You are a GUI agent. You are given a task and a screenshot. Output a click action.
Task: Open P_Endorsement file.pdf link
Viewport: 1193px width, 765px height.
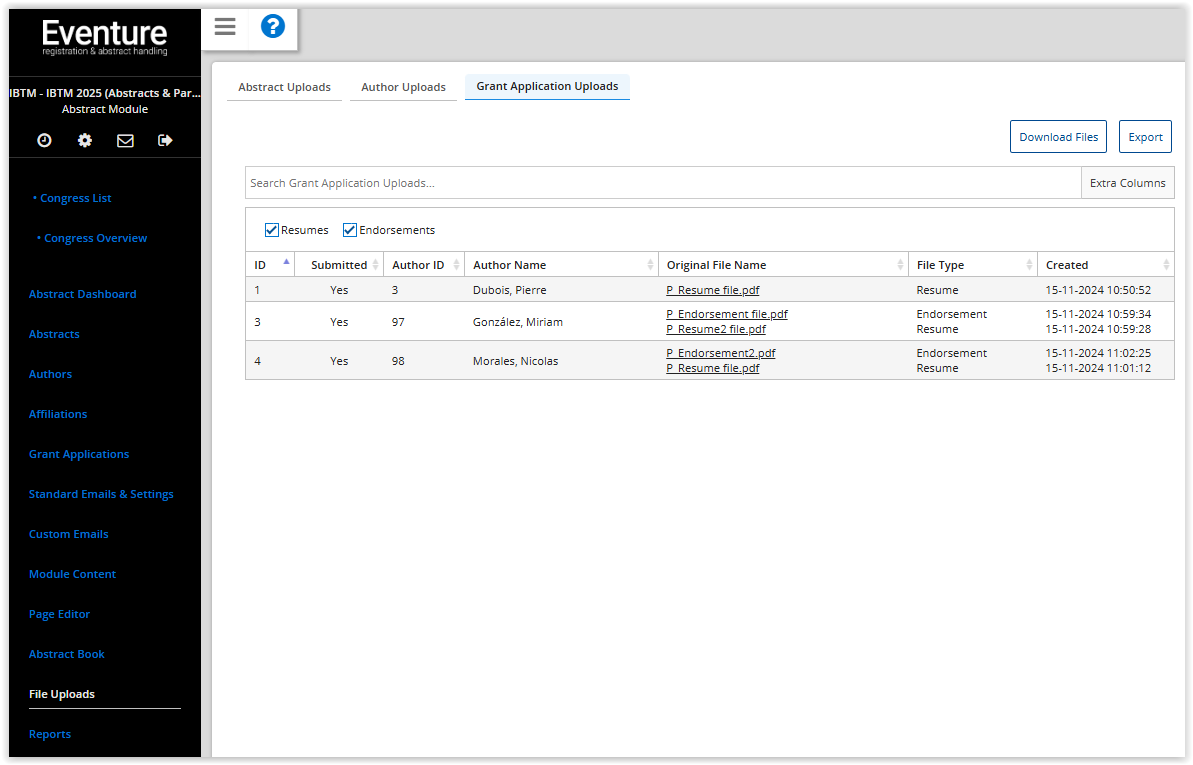point(727,314)
